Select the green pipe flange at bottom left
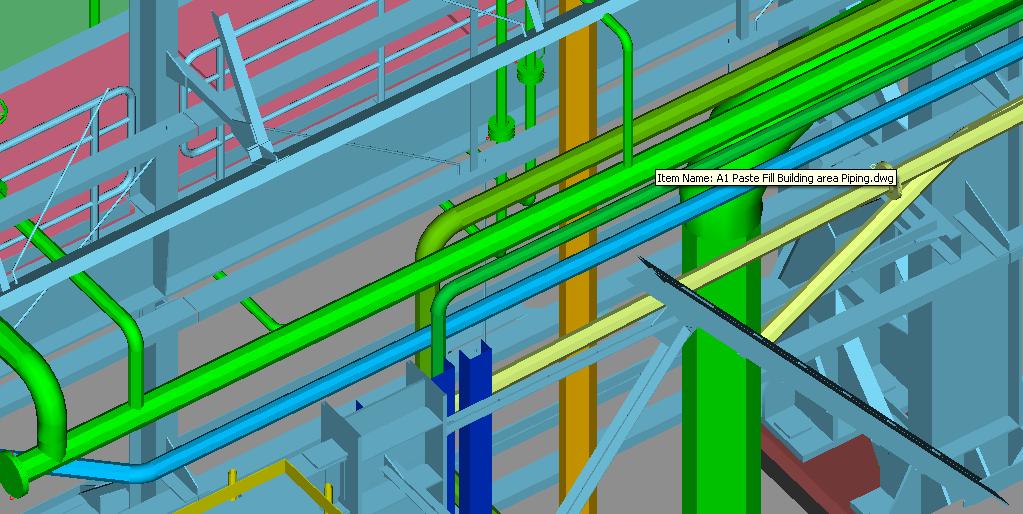Viewport: 1023px width, 514px height. pyautogui.click(x=13, y=473)
